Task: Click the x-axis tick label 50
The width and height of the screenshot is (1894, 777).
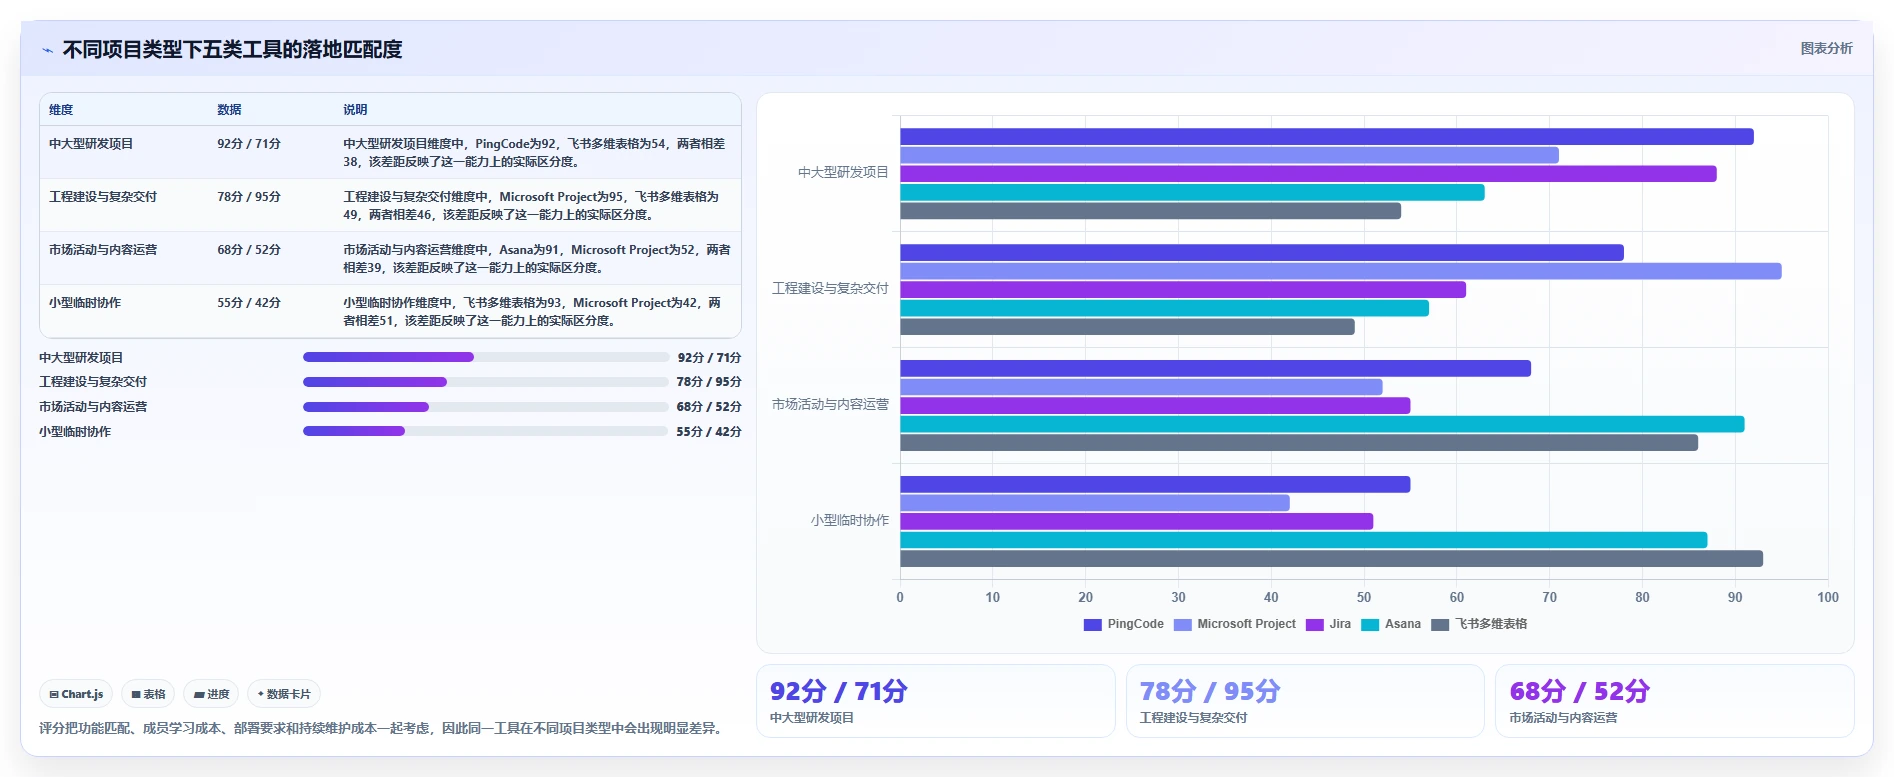Action: [x=1364, y=598]
